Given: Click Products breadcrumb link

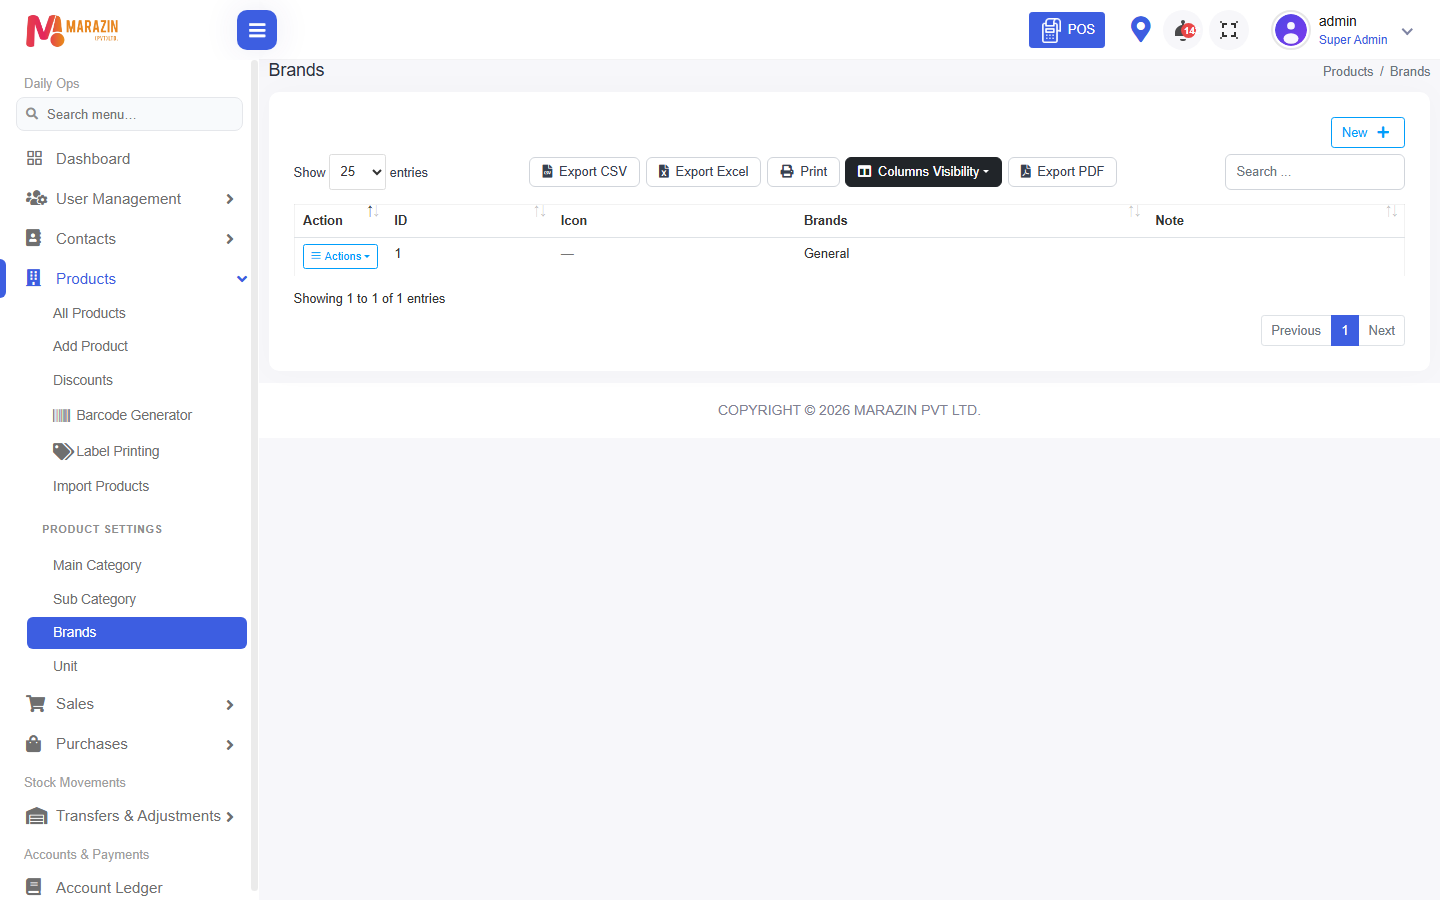Looking at the screenshot, I should coord(1348,72).
